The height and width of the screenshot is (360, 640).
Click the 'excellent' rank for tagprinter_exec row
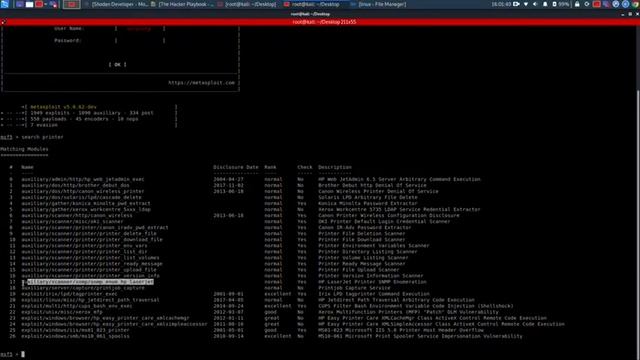coord(278,294)
